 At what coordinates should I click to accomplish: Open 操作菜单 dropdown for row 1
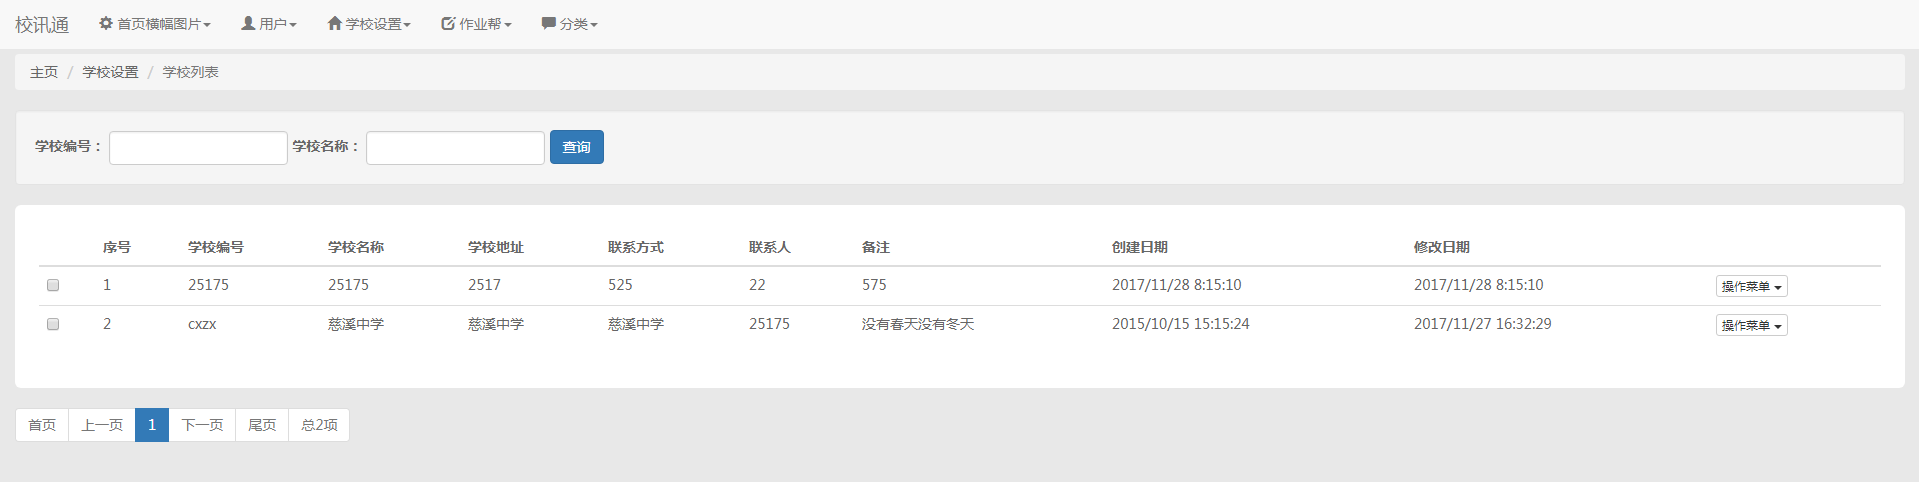click(x=1751, y=286)
